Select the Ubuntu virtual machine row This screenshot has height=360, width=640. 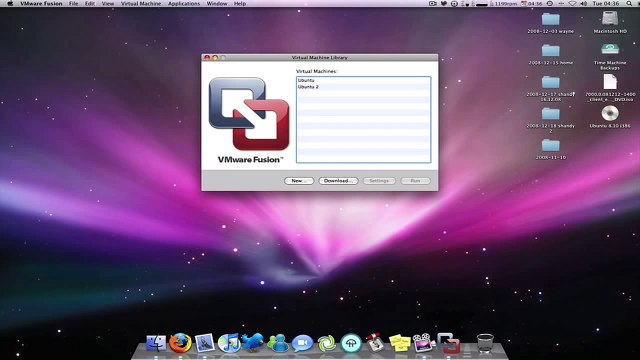coord(363,80)
